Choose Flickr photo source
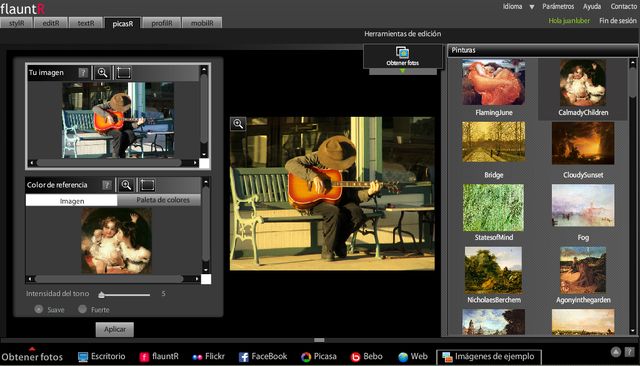The image size is (640, 366). coord(208,357)
